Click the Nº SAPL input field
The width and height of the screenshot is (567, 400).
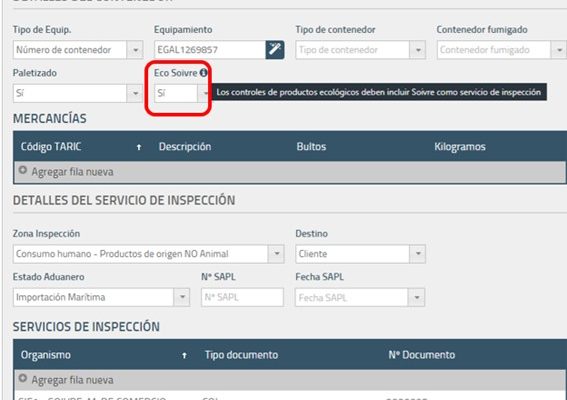point(242,297)
